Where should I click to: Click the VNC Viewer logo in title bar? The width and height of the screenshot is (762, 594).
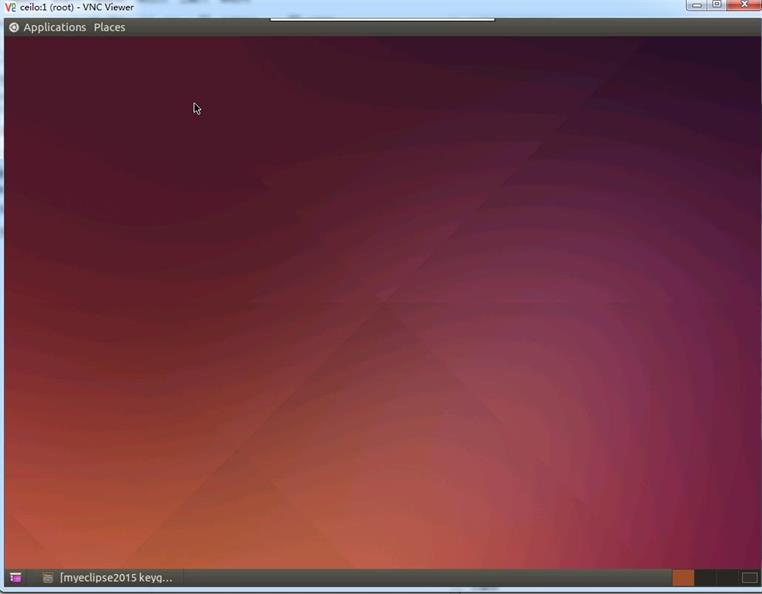tap(10, 7)
